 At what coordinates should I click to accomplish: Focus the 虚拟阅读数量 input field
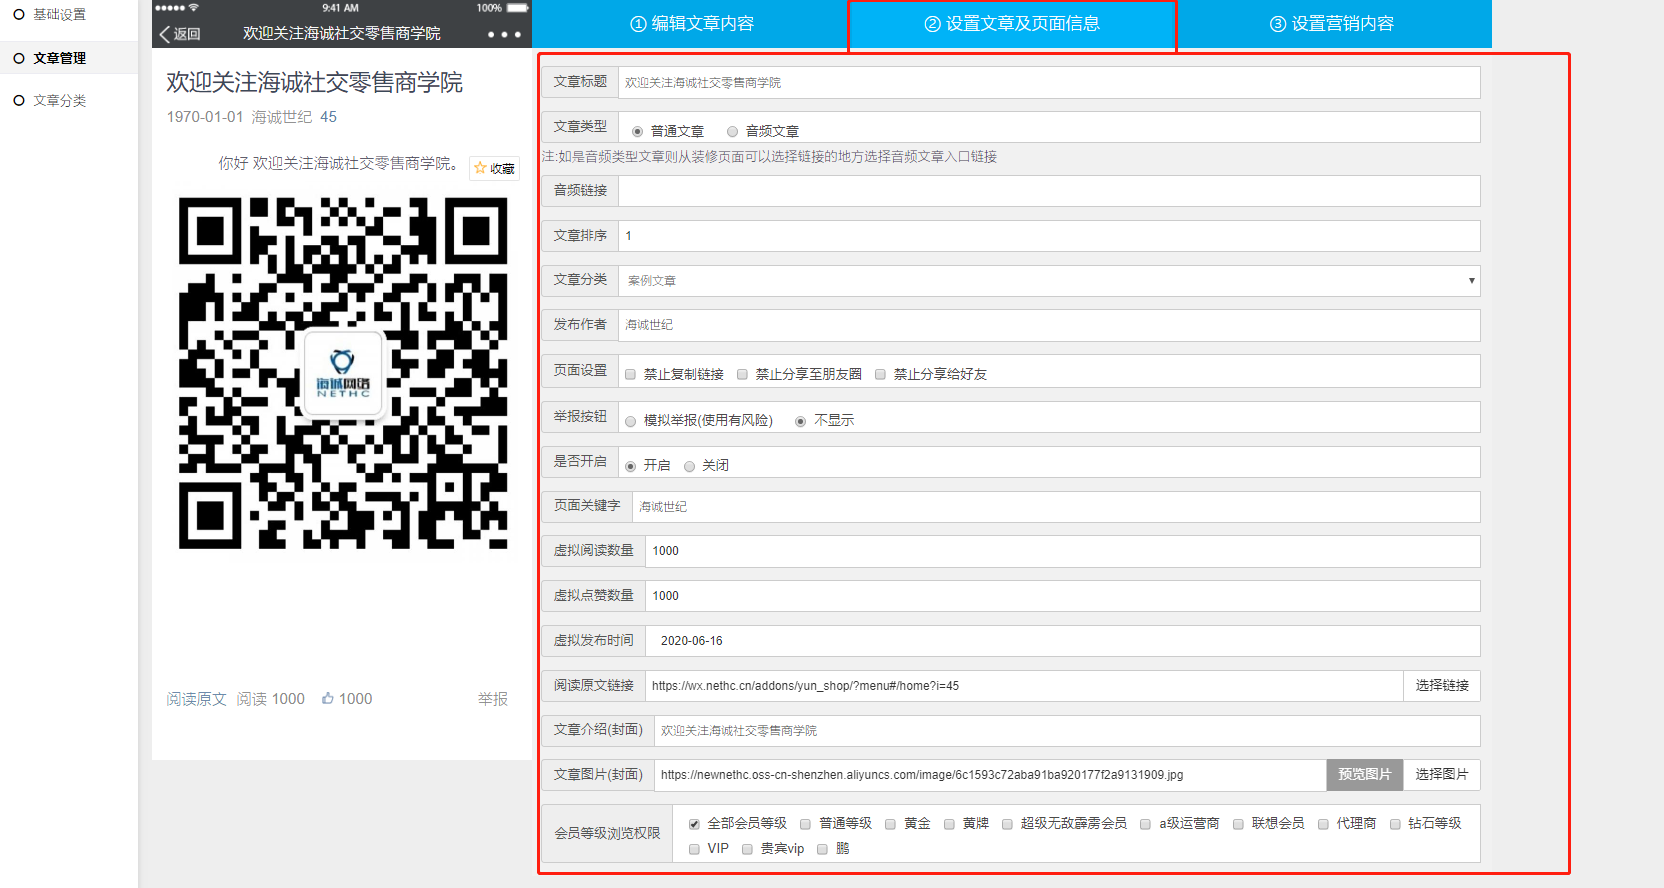coord(1063,551)
